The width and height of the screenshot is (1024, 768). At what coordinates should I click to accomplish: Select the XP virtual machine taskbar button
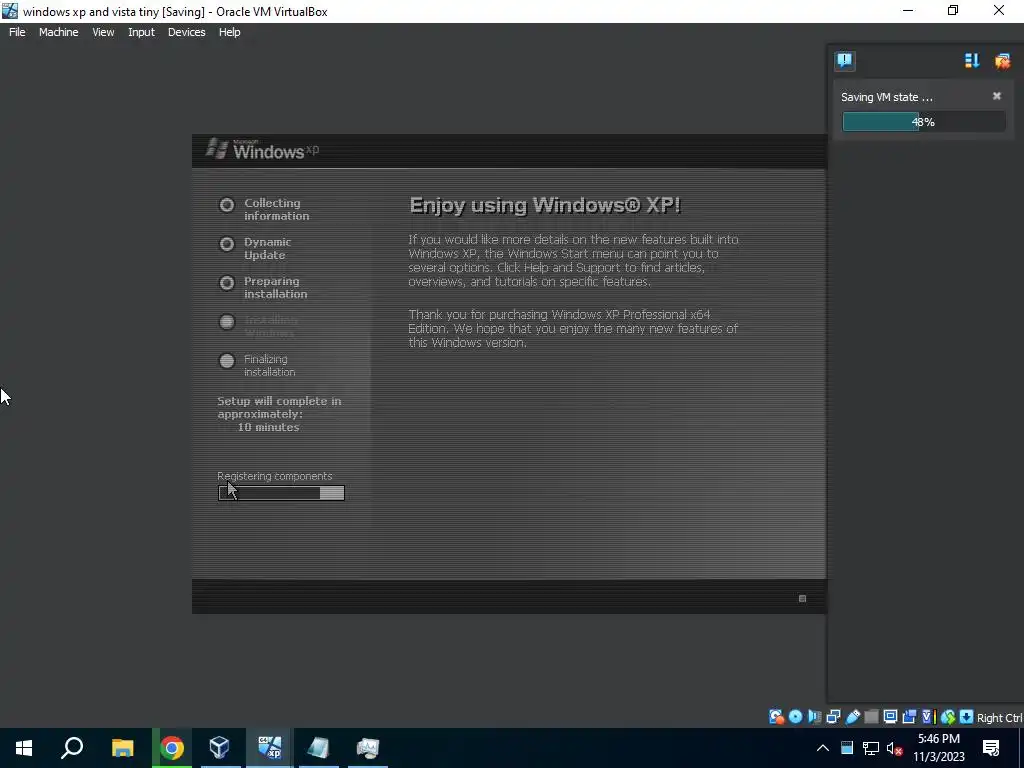pyautogui.click(x=269, y=748)
